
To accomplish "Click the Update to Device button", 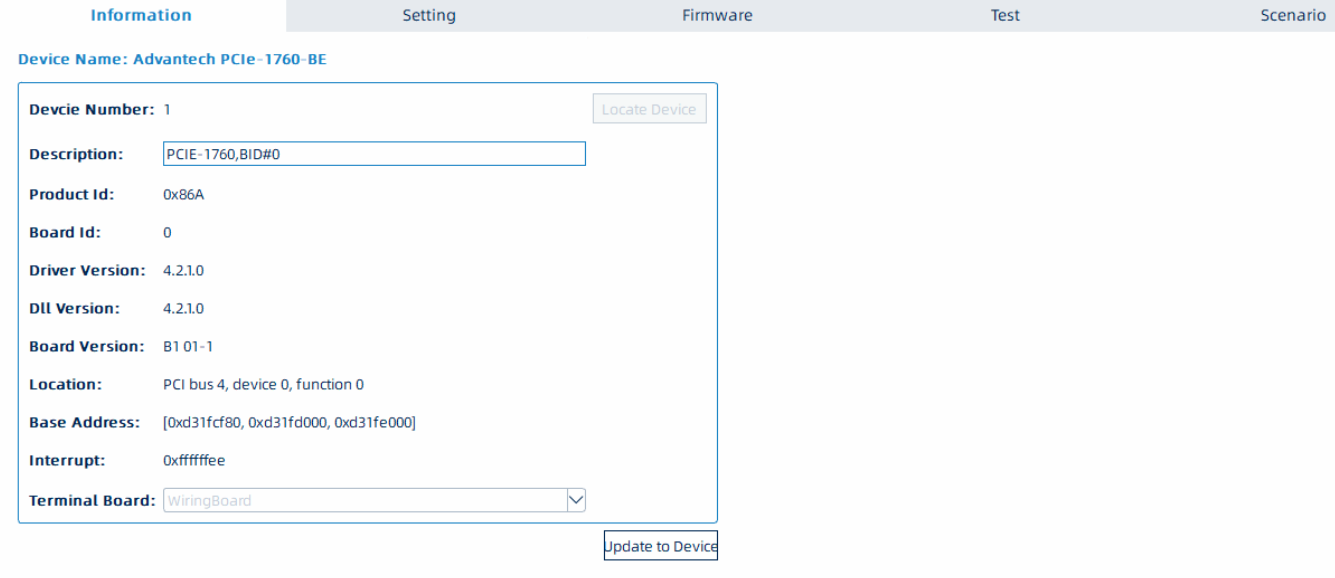I will click(x=660, y=546).
